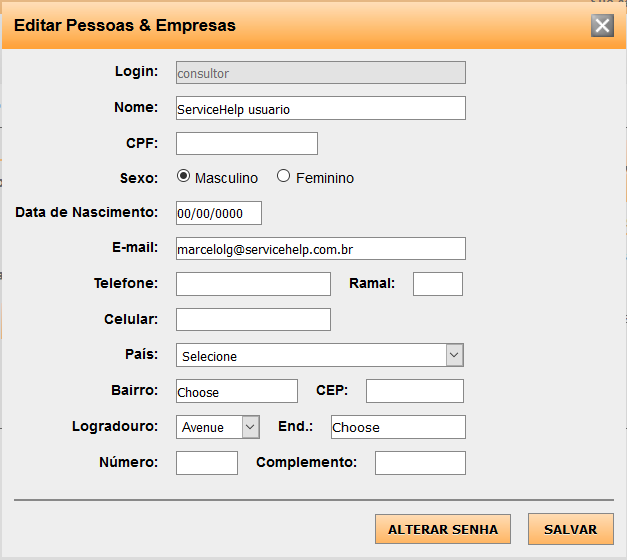Click the Telefone input box
Viewport: 627px width, 560px height.
coord(253,284)
